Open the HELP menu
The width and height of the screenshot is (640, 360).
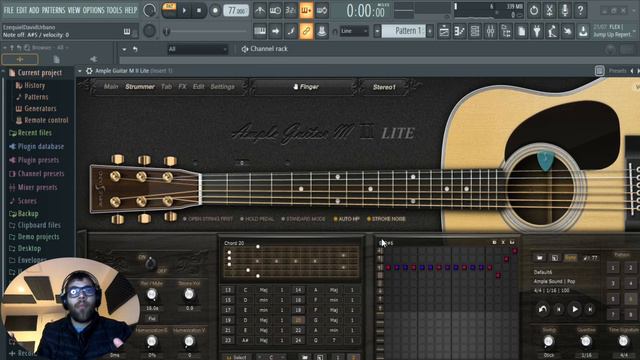point(131,10)
